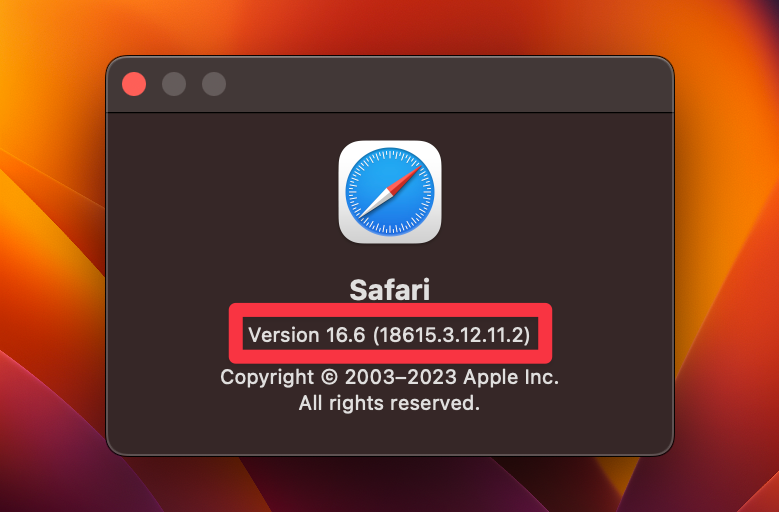Click the empty title bar area
The image size is (779, 512).
[447, 84]
